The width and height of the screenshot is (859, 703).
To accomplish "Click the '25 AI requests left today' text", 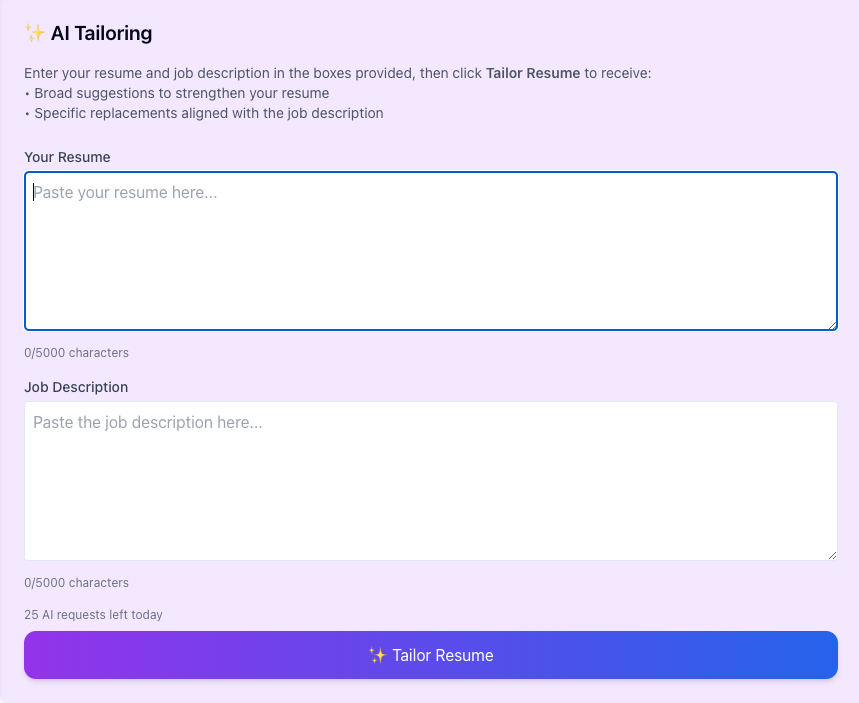I will click(93, 615).
